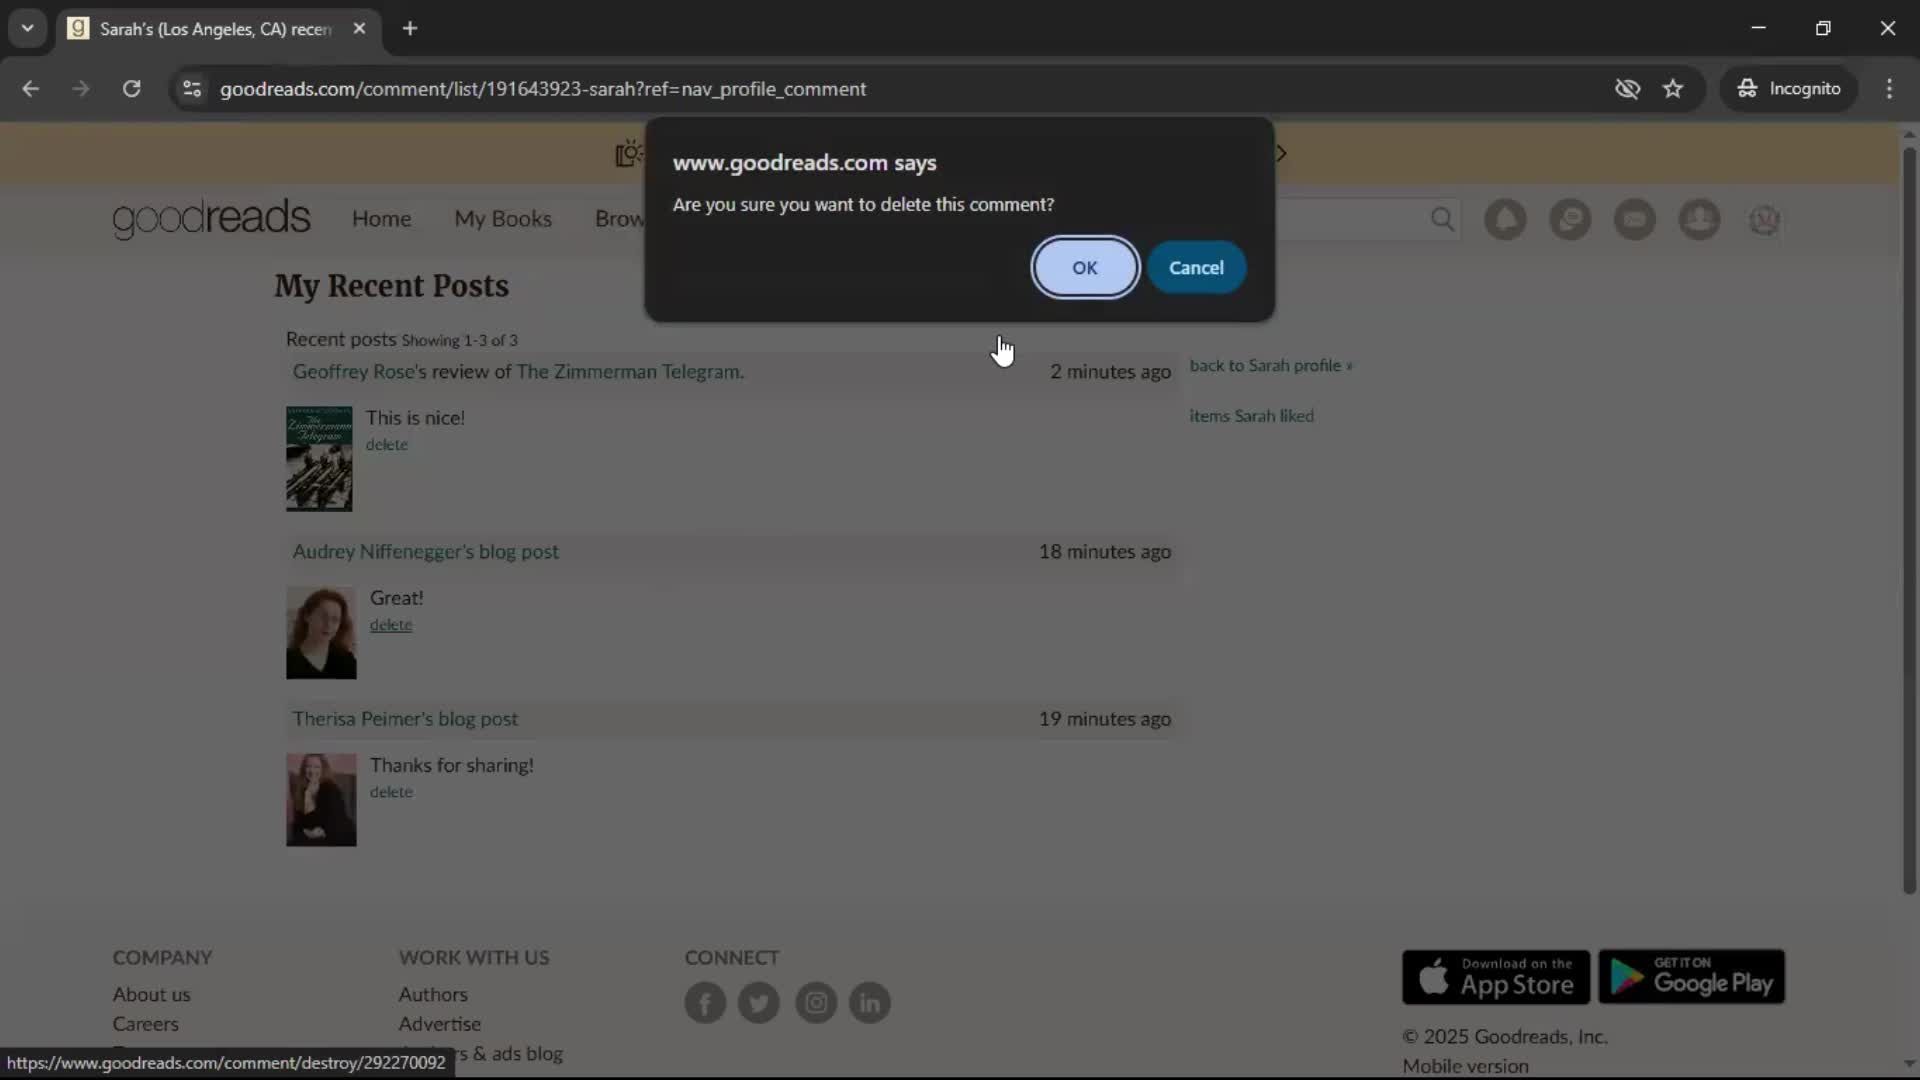
Task: Close the Sarah's recent posts tab
Action: 359,28
